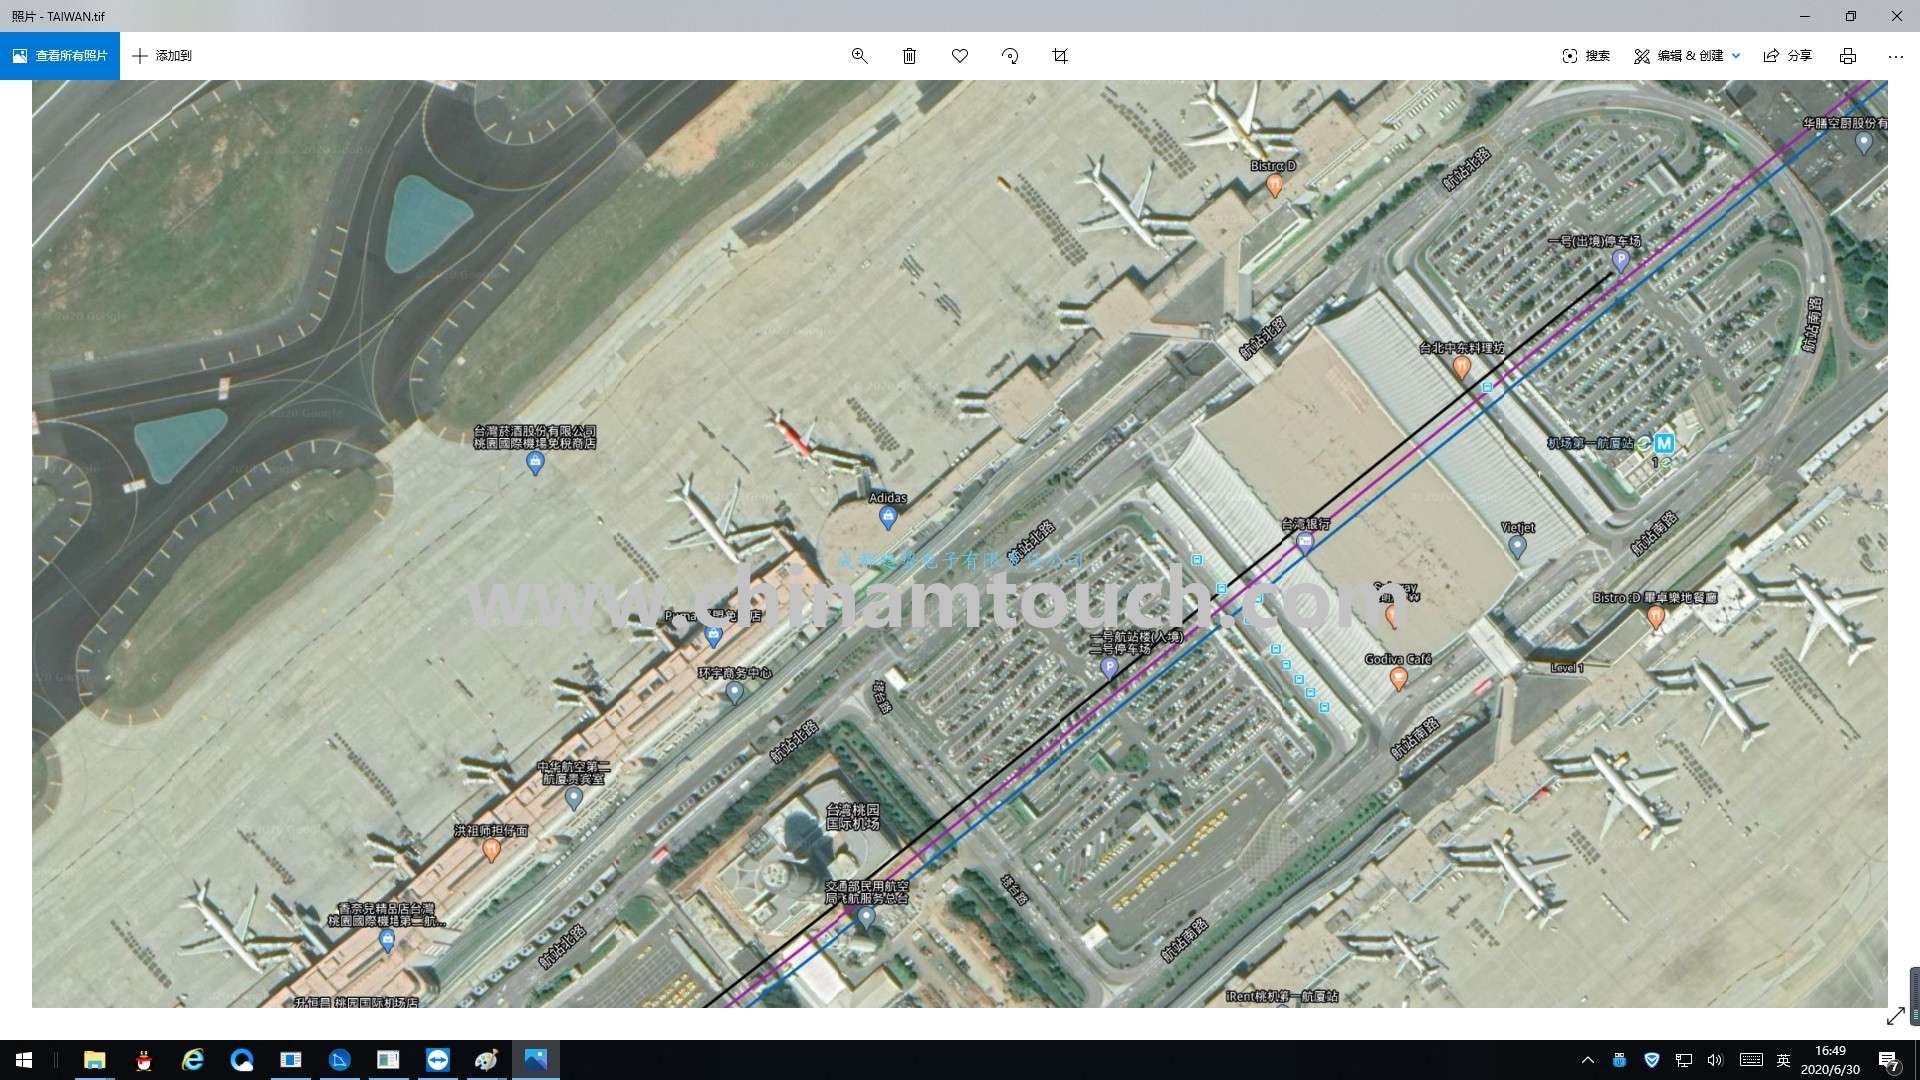Select the crop tool icon
The image size is (1920, 1080).
point(1060,56)
